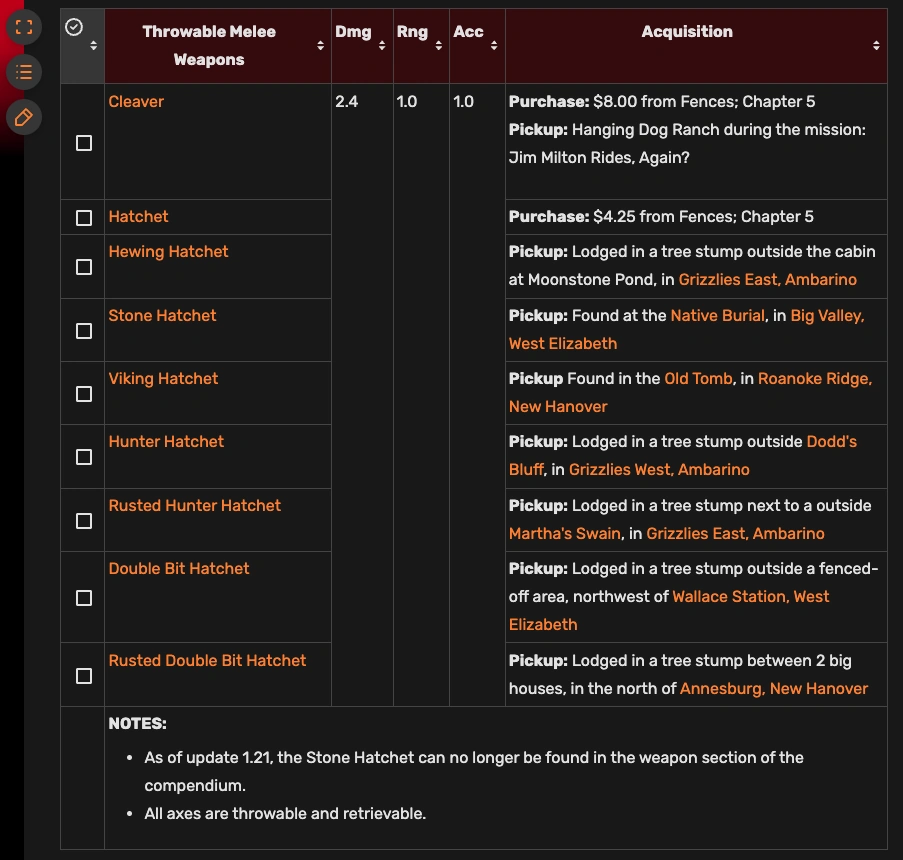Tick the Stone Hatchet checkbox

[84, 331]
